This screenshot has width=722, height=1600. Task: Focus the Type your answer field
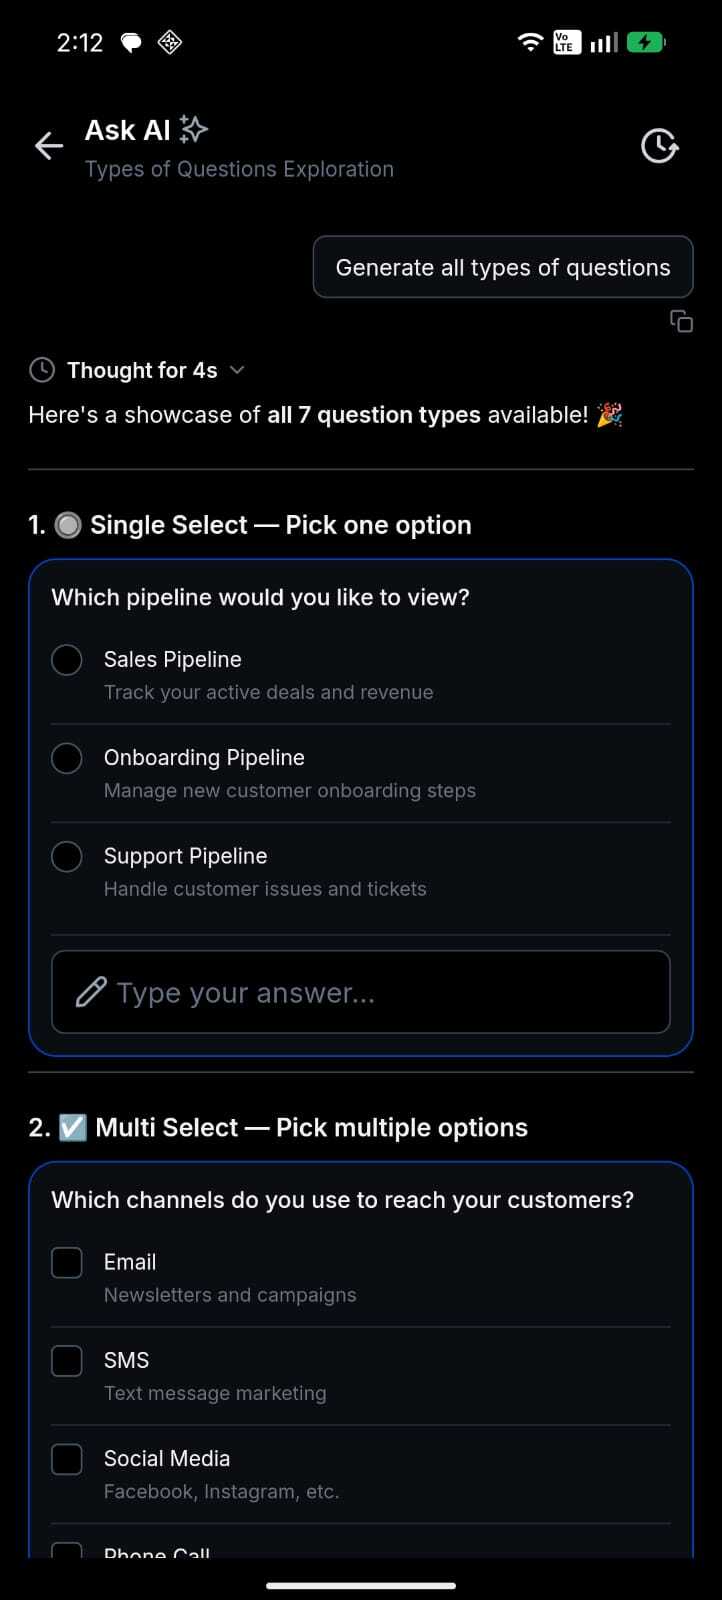point(361,992)
